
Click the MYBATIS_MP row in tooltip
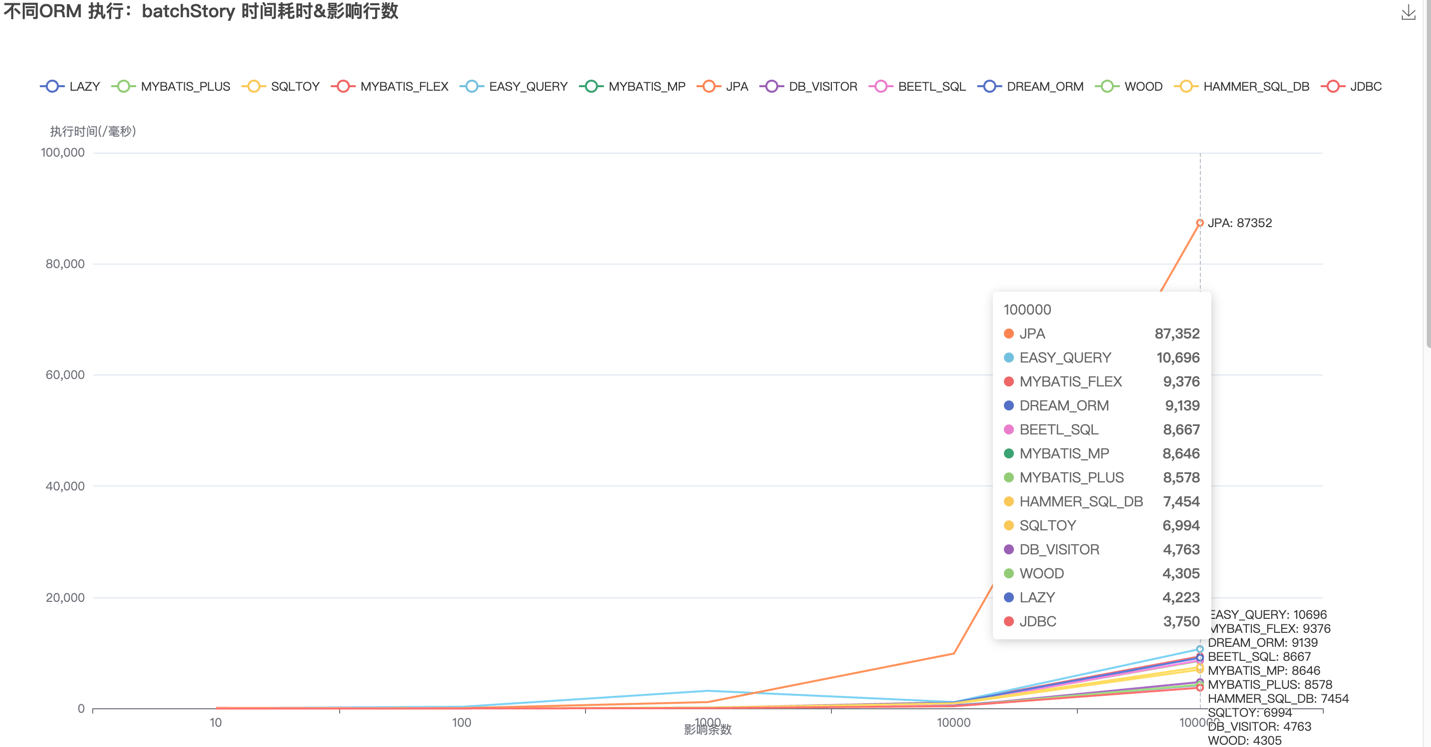point(1101,454)
